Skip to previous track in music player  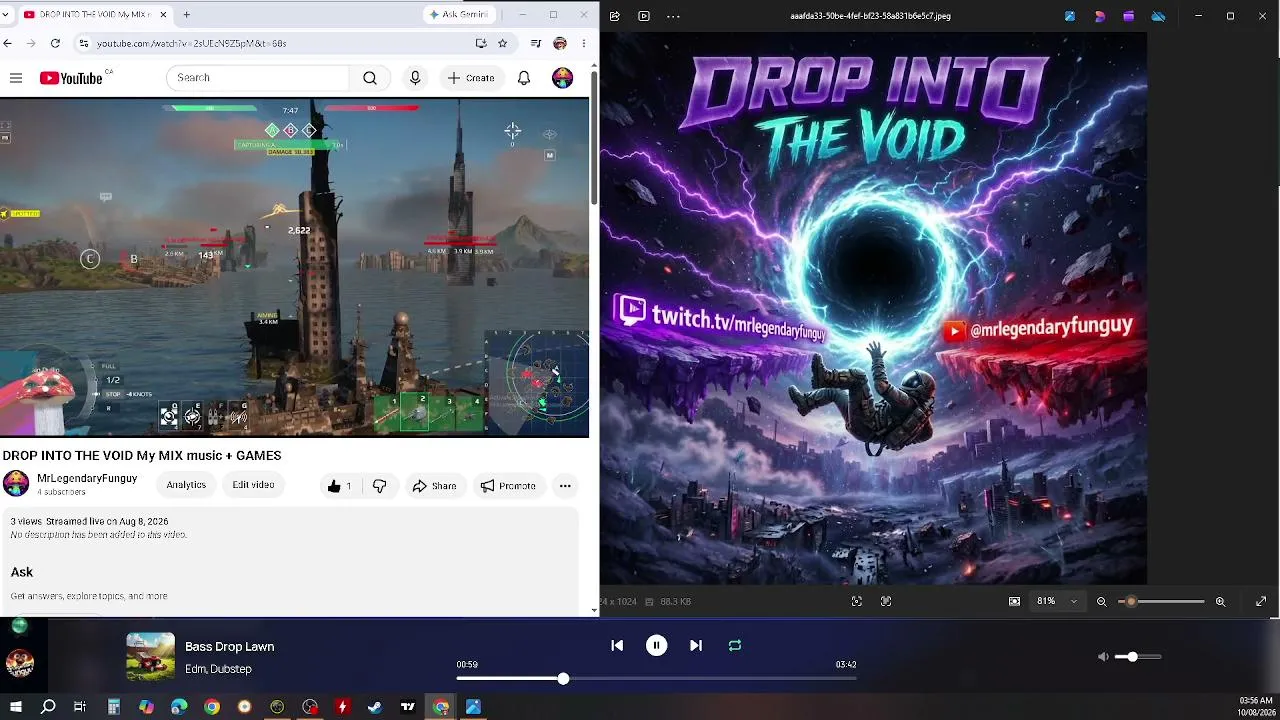[617, 646]
